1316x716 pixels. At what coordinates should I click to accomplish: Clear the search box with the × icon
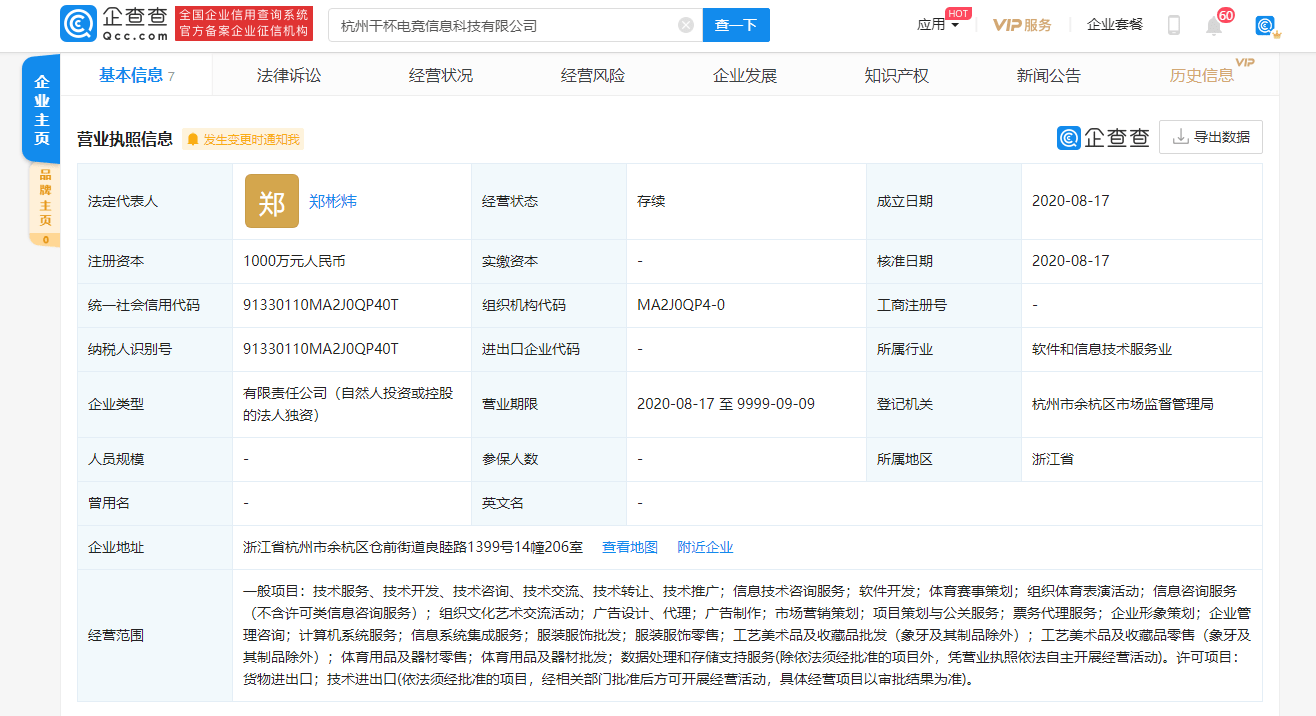pos(685,24)
